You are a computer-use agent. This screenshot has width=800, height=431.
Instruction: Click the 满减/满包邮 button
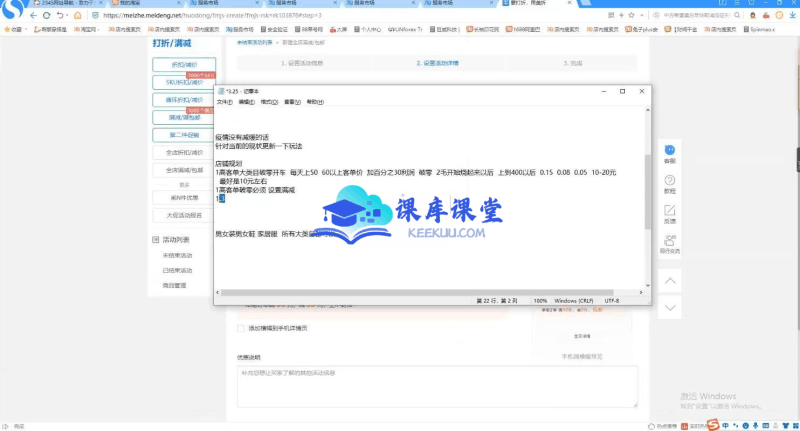pos(184,117)
